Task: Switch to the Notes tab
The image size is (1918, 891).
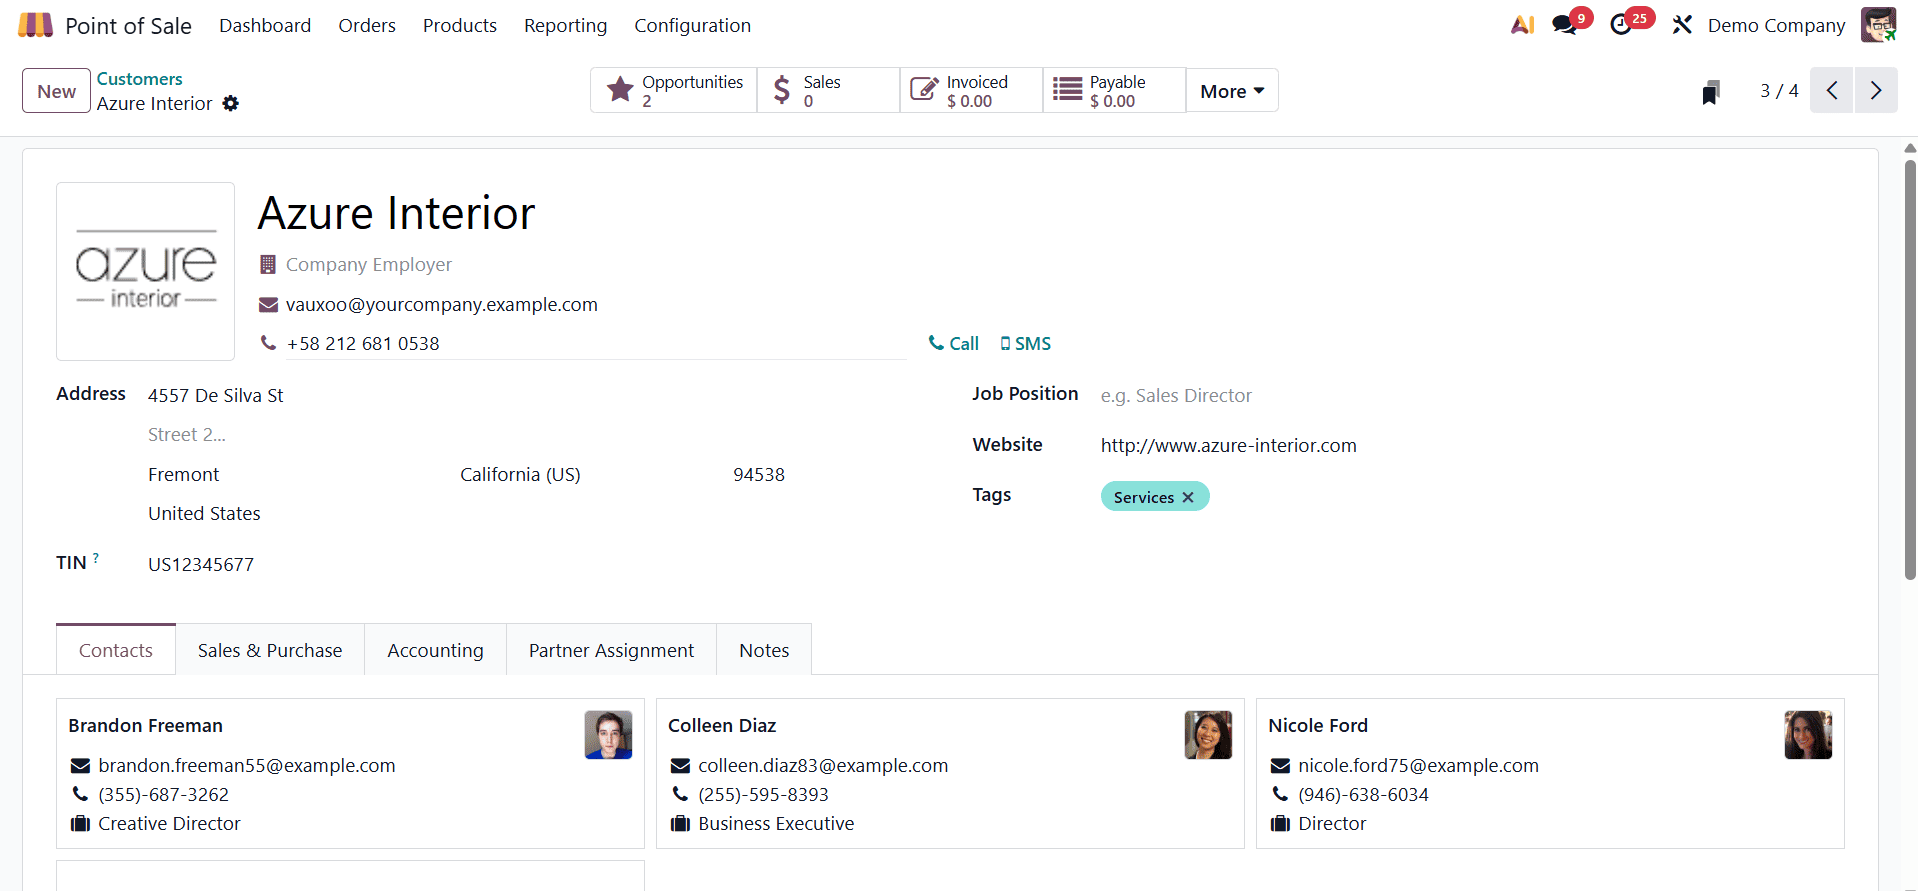Action: coord(764,650)
